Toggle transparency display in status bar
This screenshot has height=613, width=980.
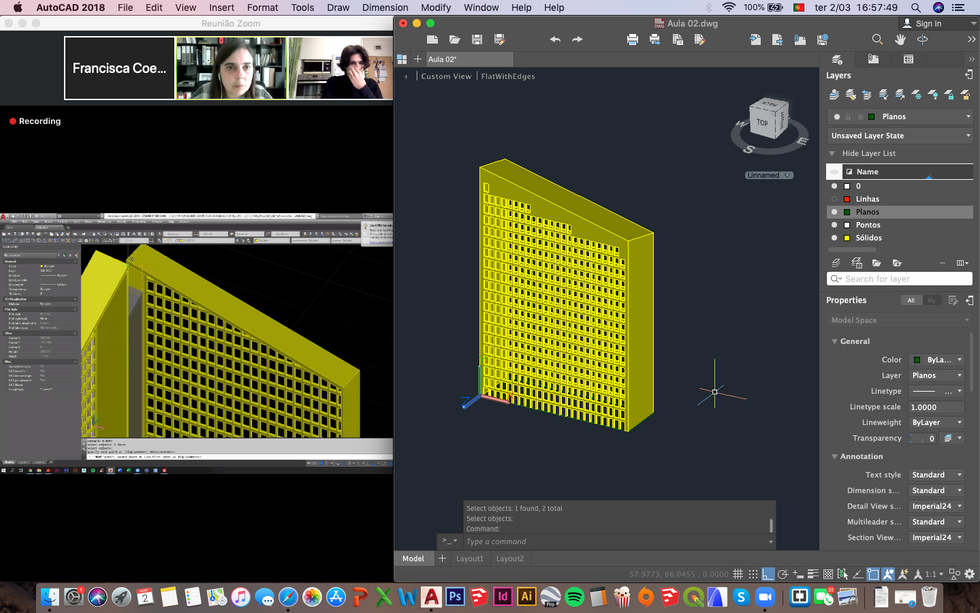[828, 574]
